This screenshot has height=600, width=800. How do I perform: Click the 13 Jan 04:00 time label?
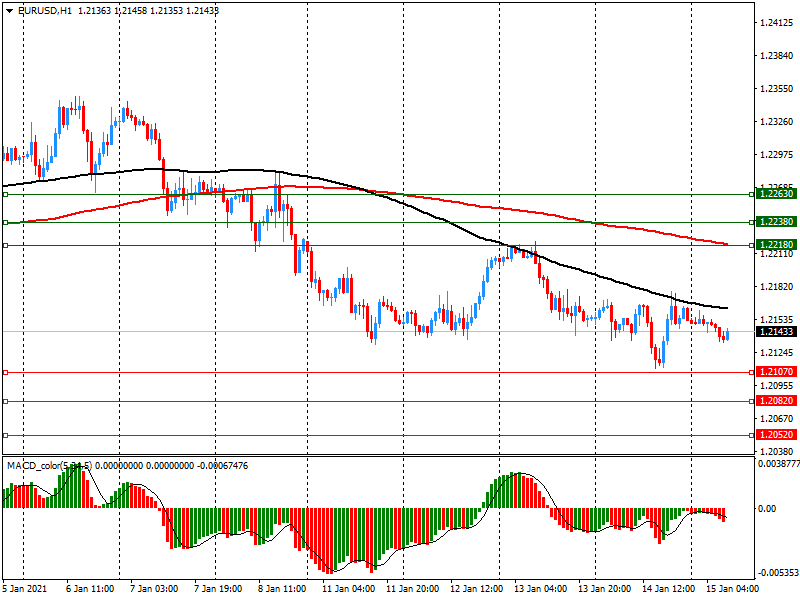540,589
